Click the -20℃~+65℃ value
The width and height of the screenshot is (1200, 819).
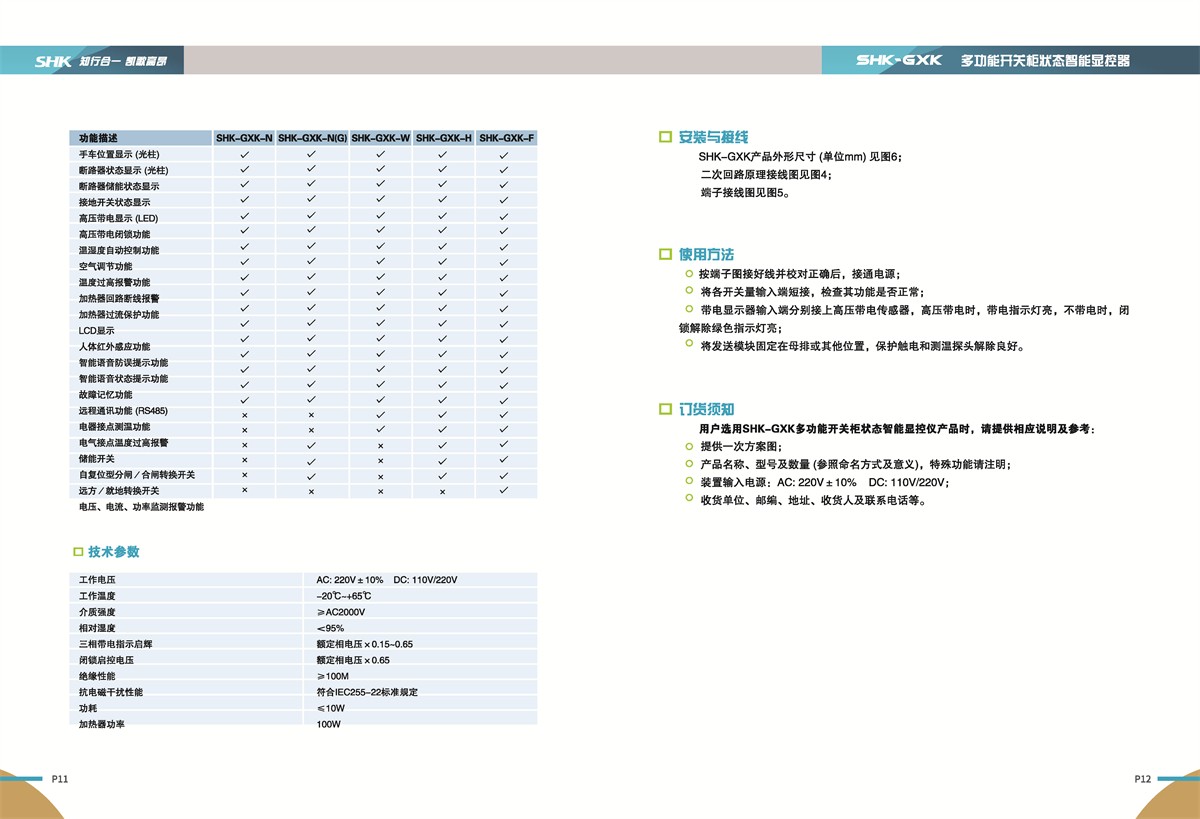coord(344,596)
